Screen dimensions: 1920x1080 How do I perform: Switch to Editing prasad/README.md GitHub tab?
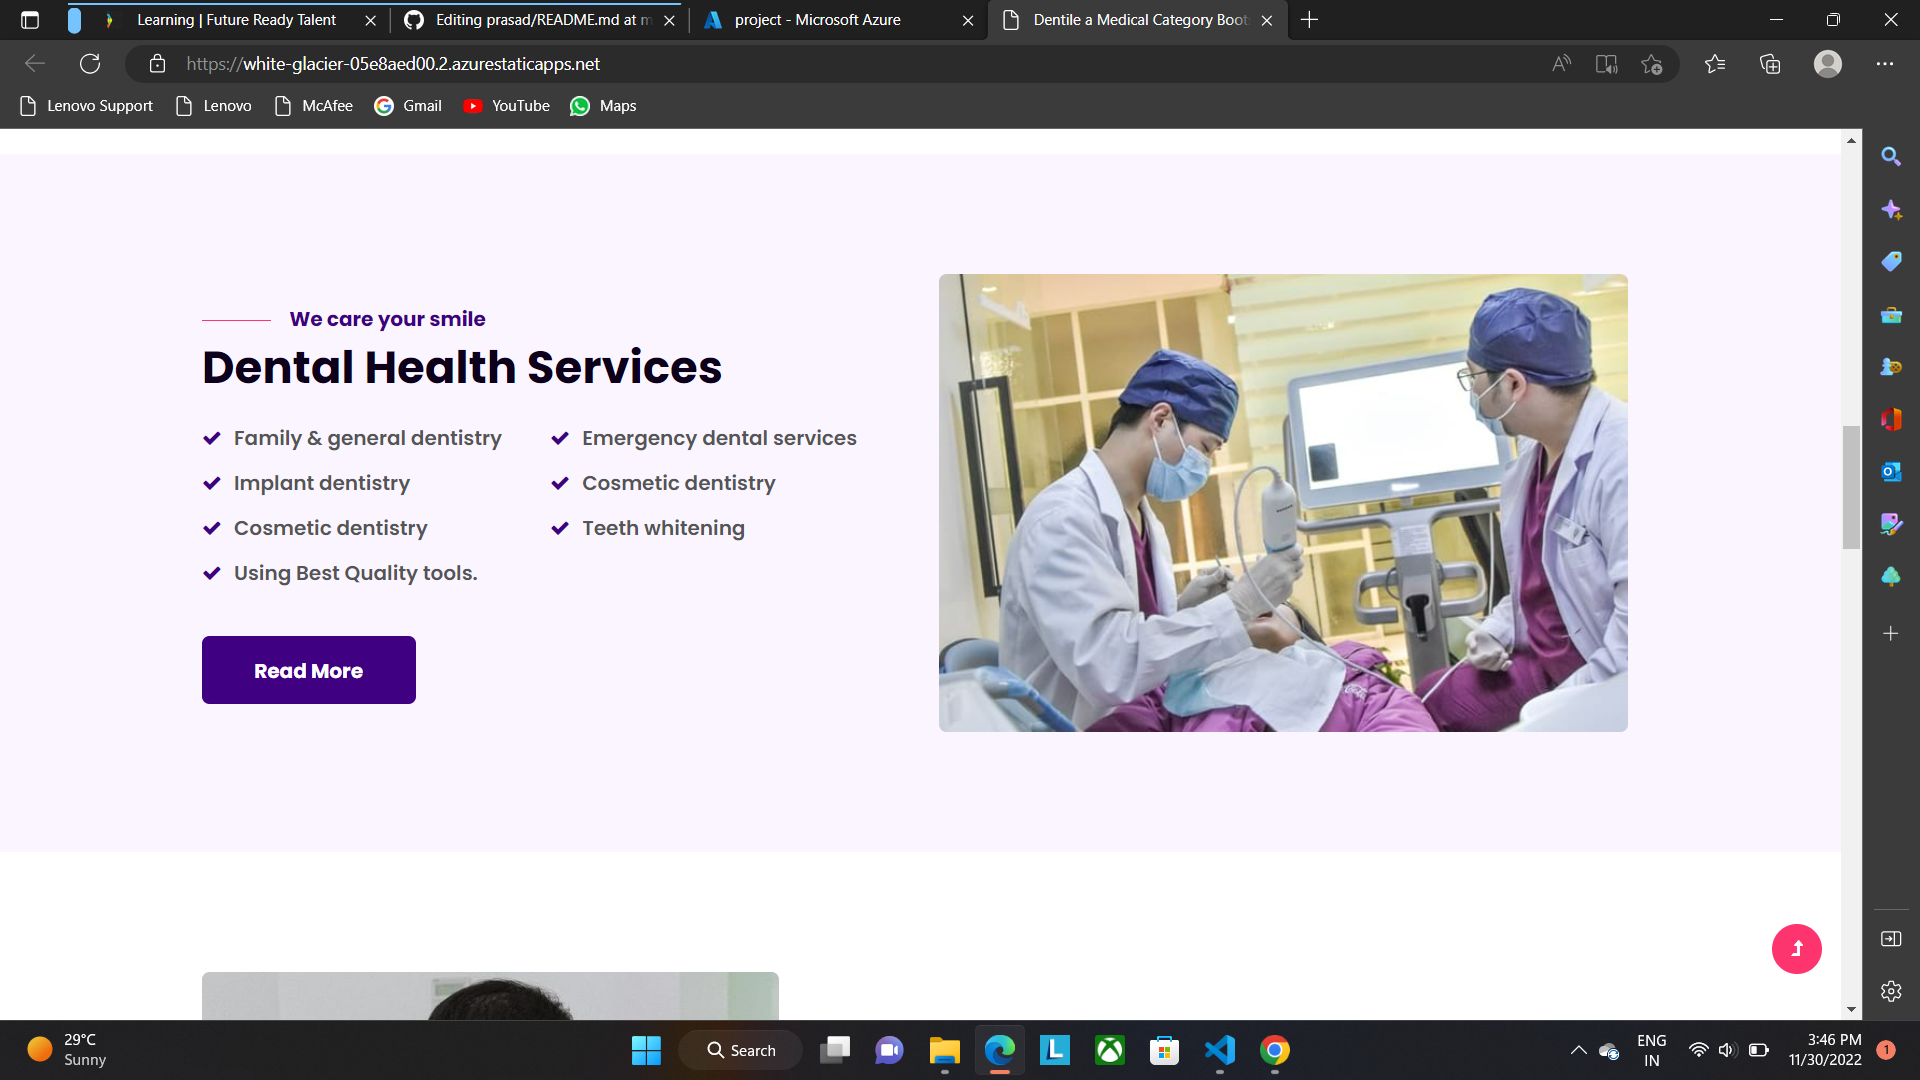pos(541,20)
